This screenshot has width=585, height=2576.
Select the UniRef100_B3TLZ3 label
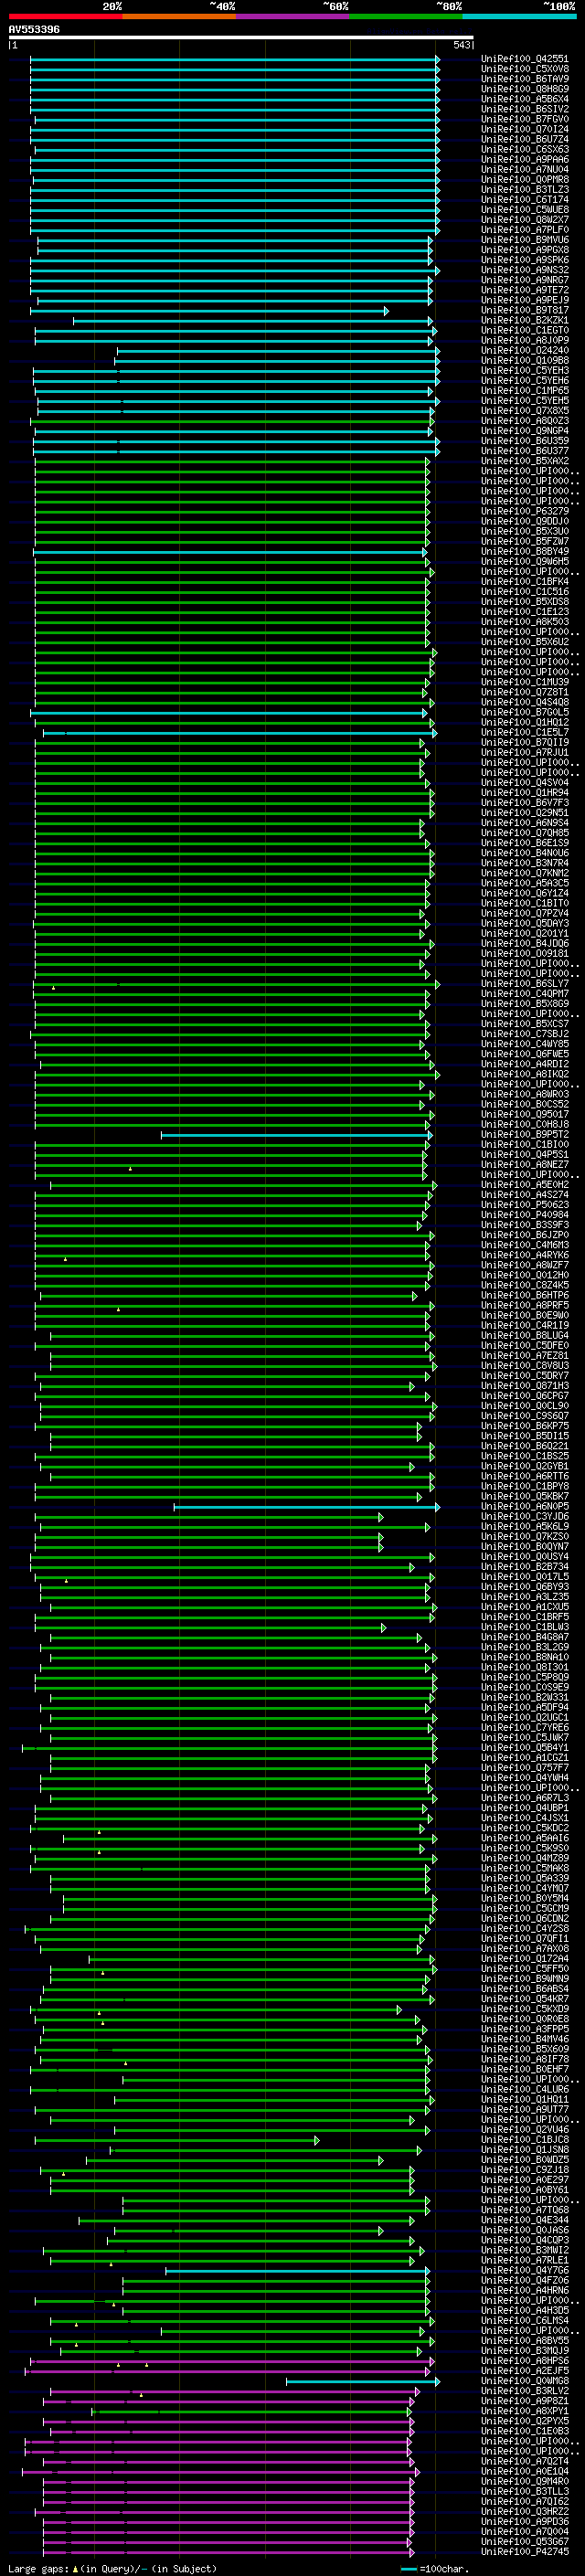(x=524, y=189)
